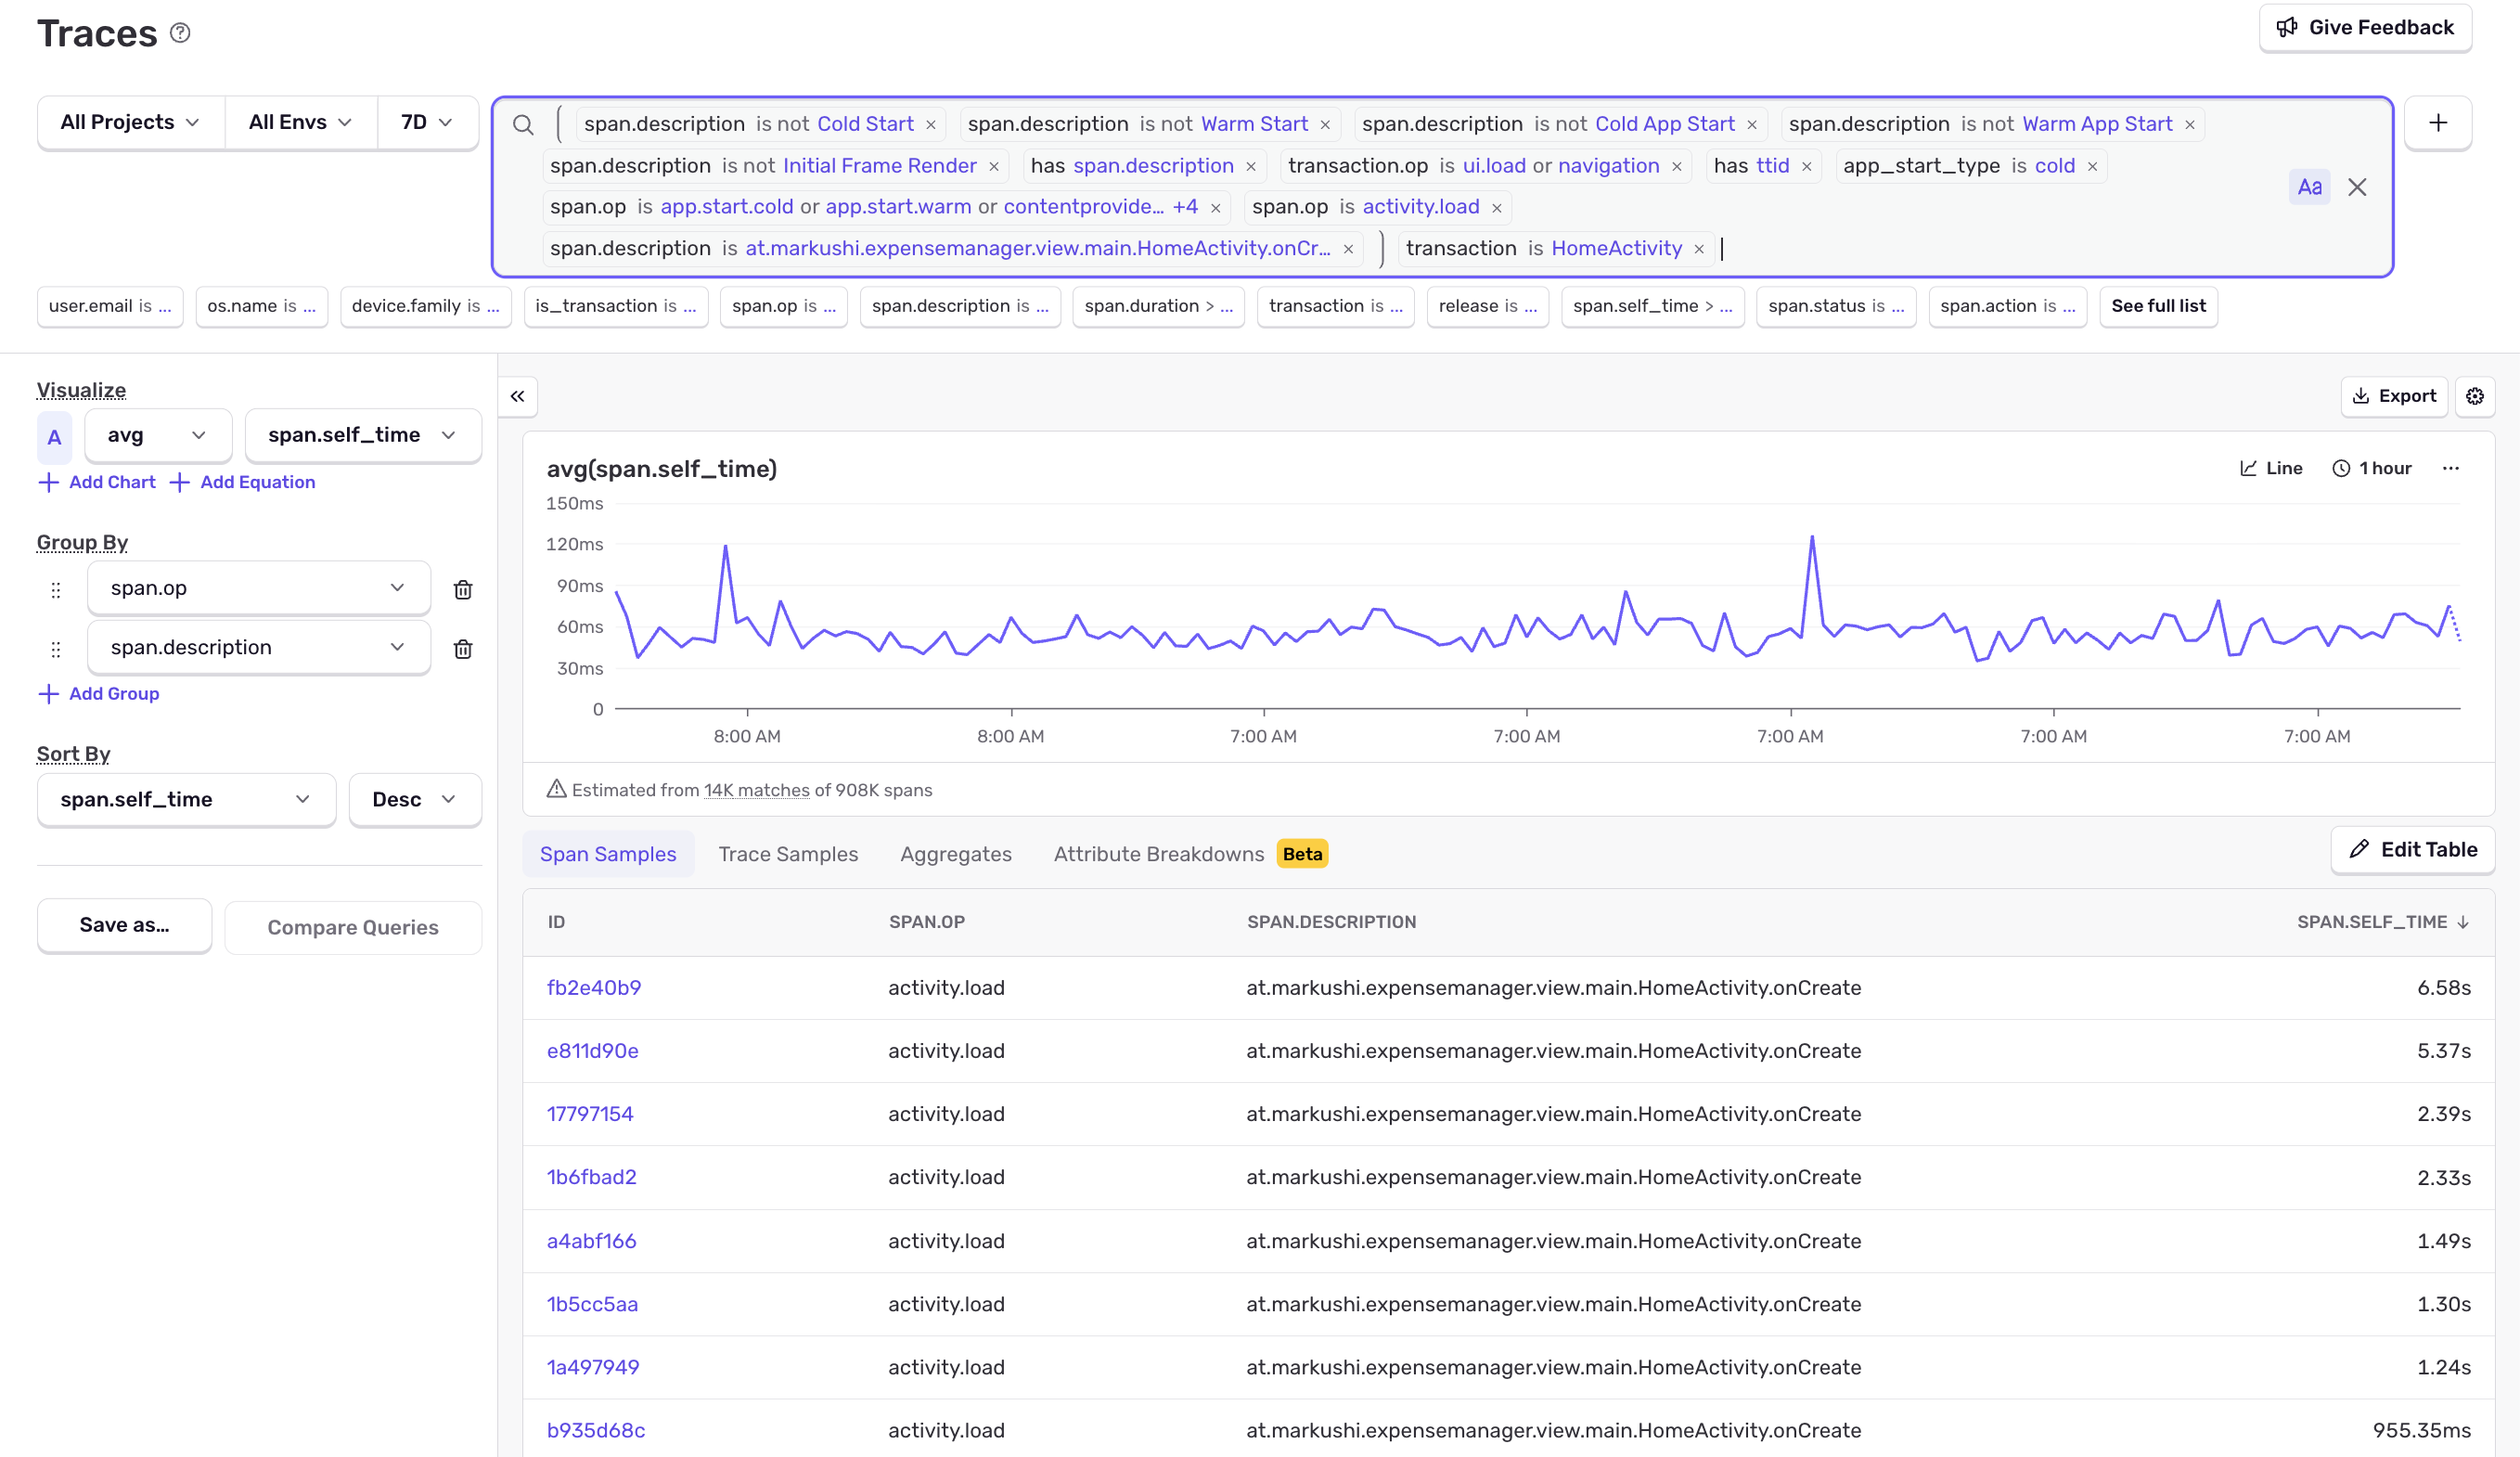The height and width of the screenshot is (1457, 2520).
Task: Collapse sidebar with double chevron icon
Action: pos(517,396)
